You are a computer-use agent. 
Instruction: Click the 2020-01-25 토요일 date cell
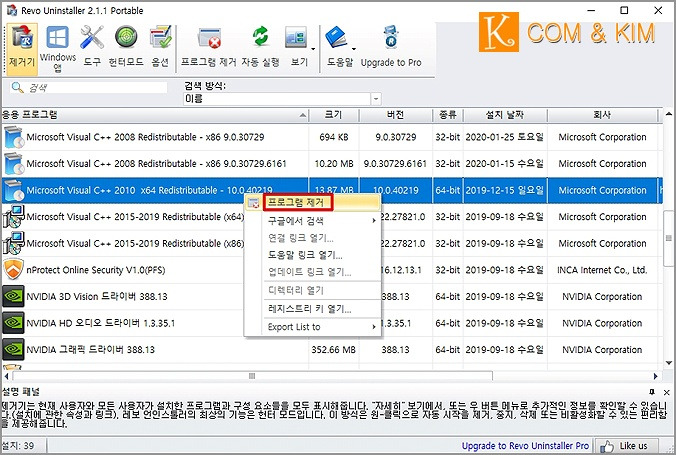[505, 137]
